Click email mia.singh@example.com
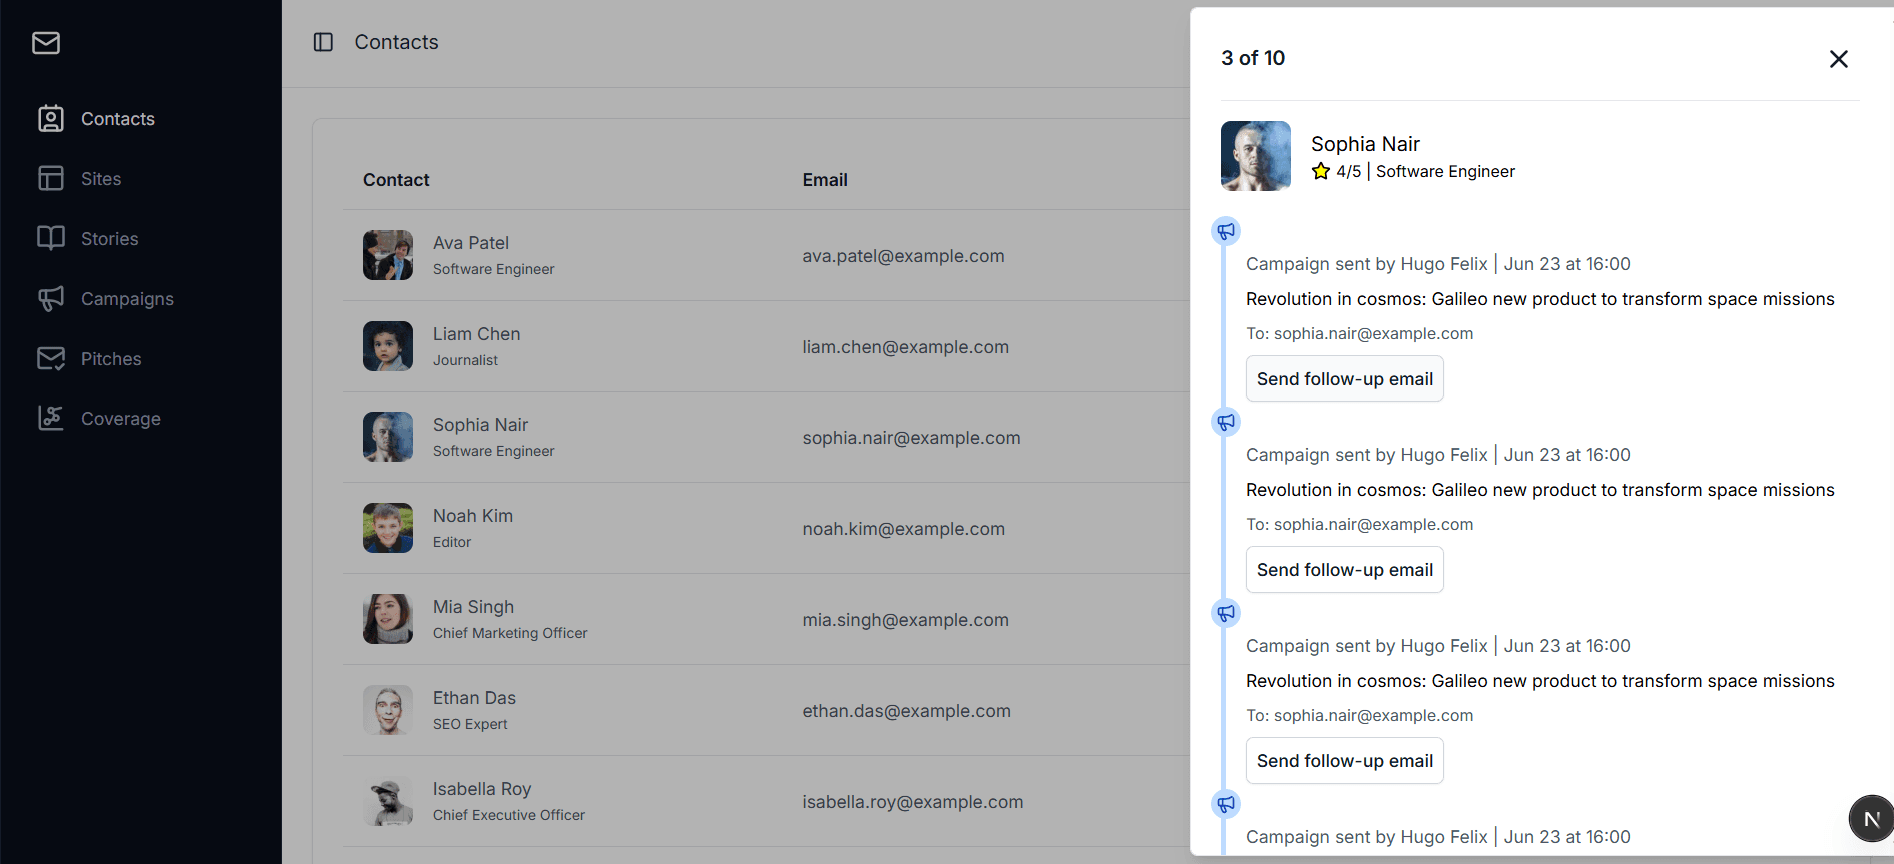 (906, 620)
